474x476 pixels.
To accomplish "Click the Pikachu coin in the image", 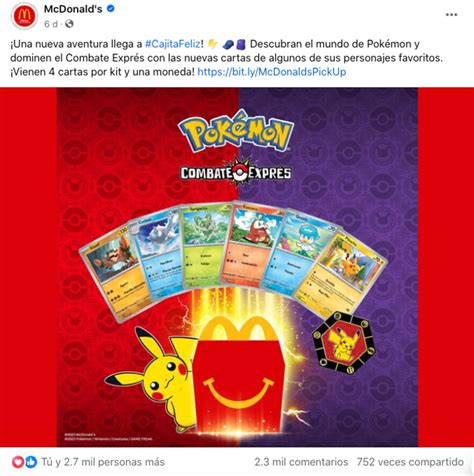I will coord(345,342).
